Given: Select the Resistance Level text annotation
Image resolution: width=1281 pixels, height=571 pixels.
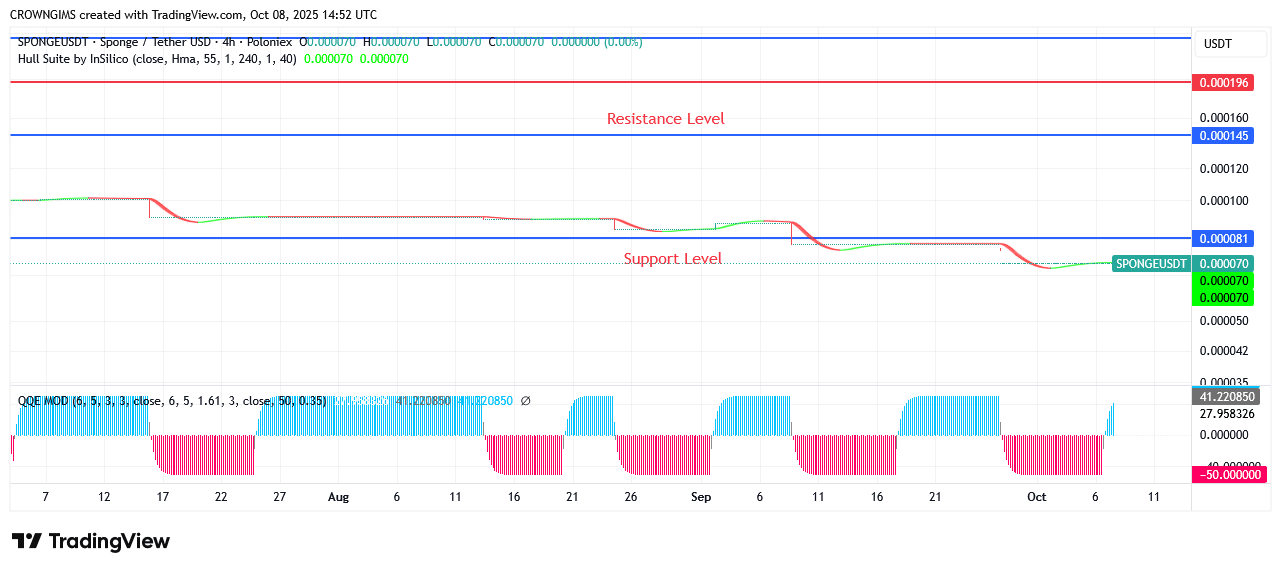Looking at the screenshot, I should click(665, 119).
